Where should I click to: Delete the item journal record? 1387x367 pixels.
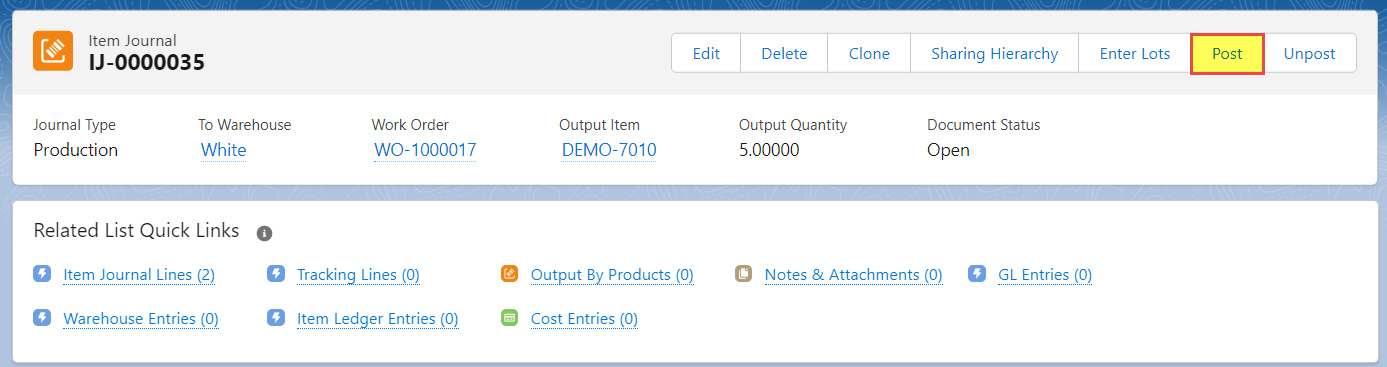click(x=784, y=53)
